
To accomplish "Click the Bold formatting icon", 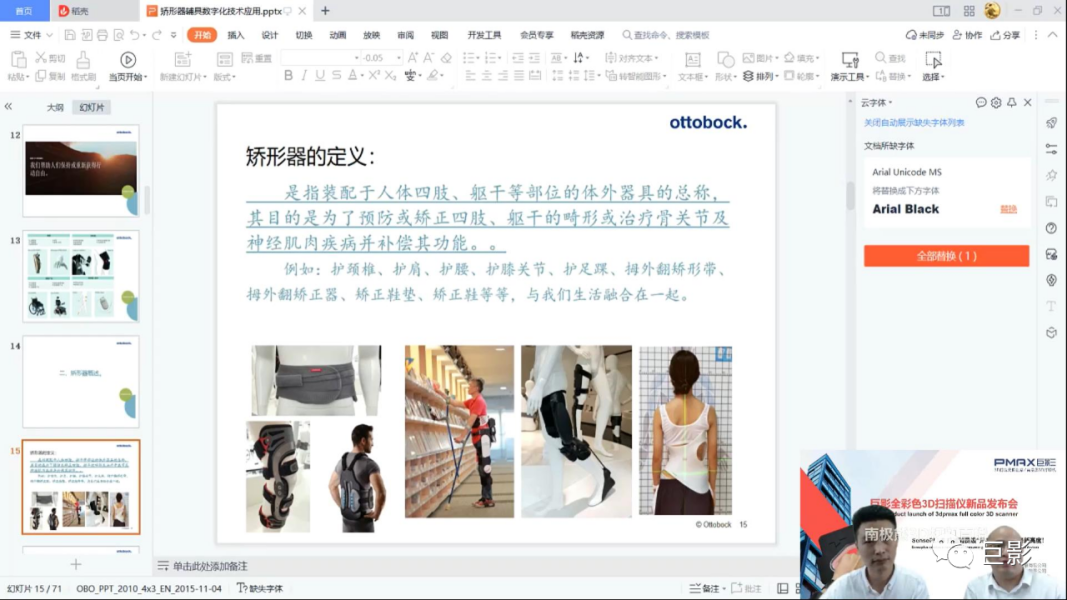I will [x=289, y=76].
